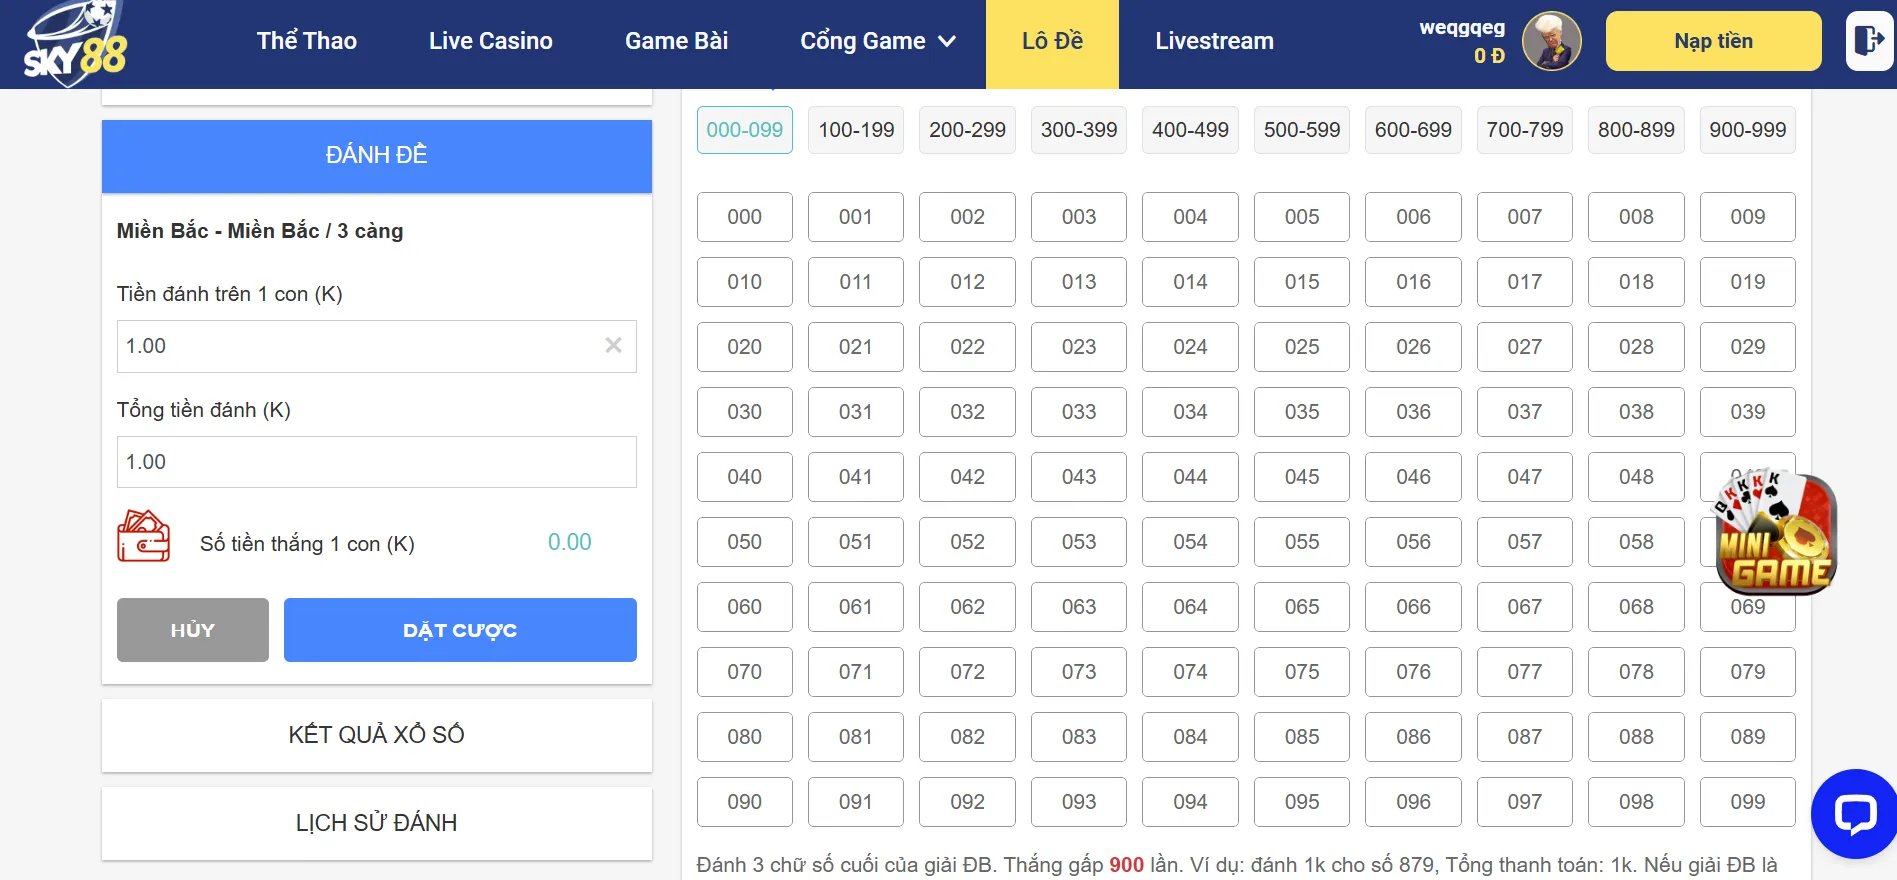Click the red wallet icon
This screenshot has height=880, width=1897.
point(143,537)
